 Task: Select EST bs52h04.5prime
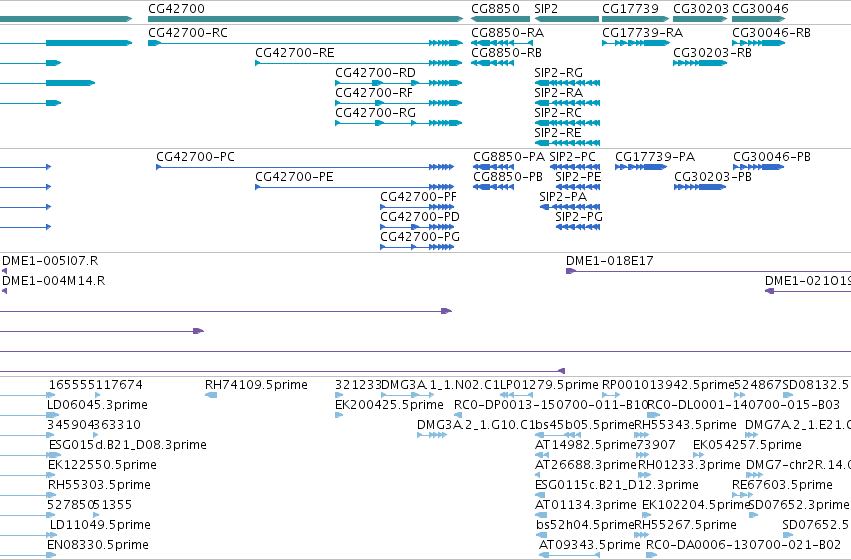coord(585,525)
